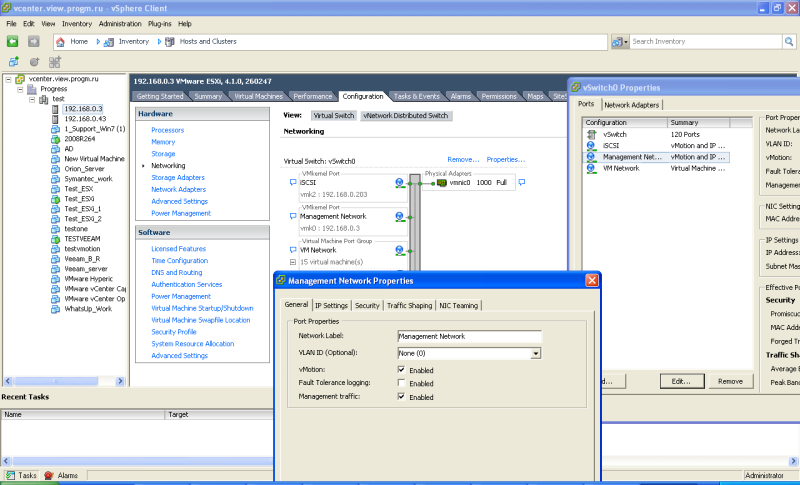The width and height of the screenshot is (800, 485).
Task: Click the Remove button in vSwitch0 Properties
Action: tap(730, 381)
